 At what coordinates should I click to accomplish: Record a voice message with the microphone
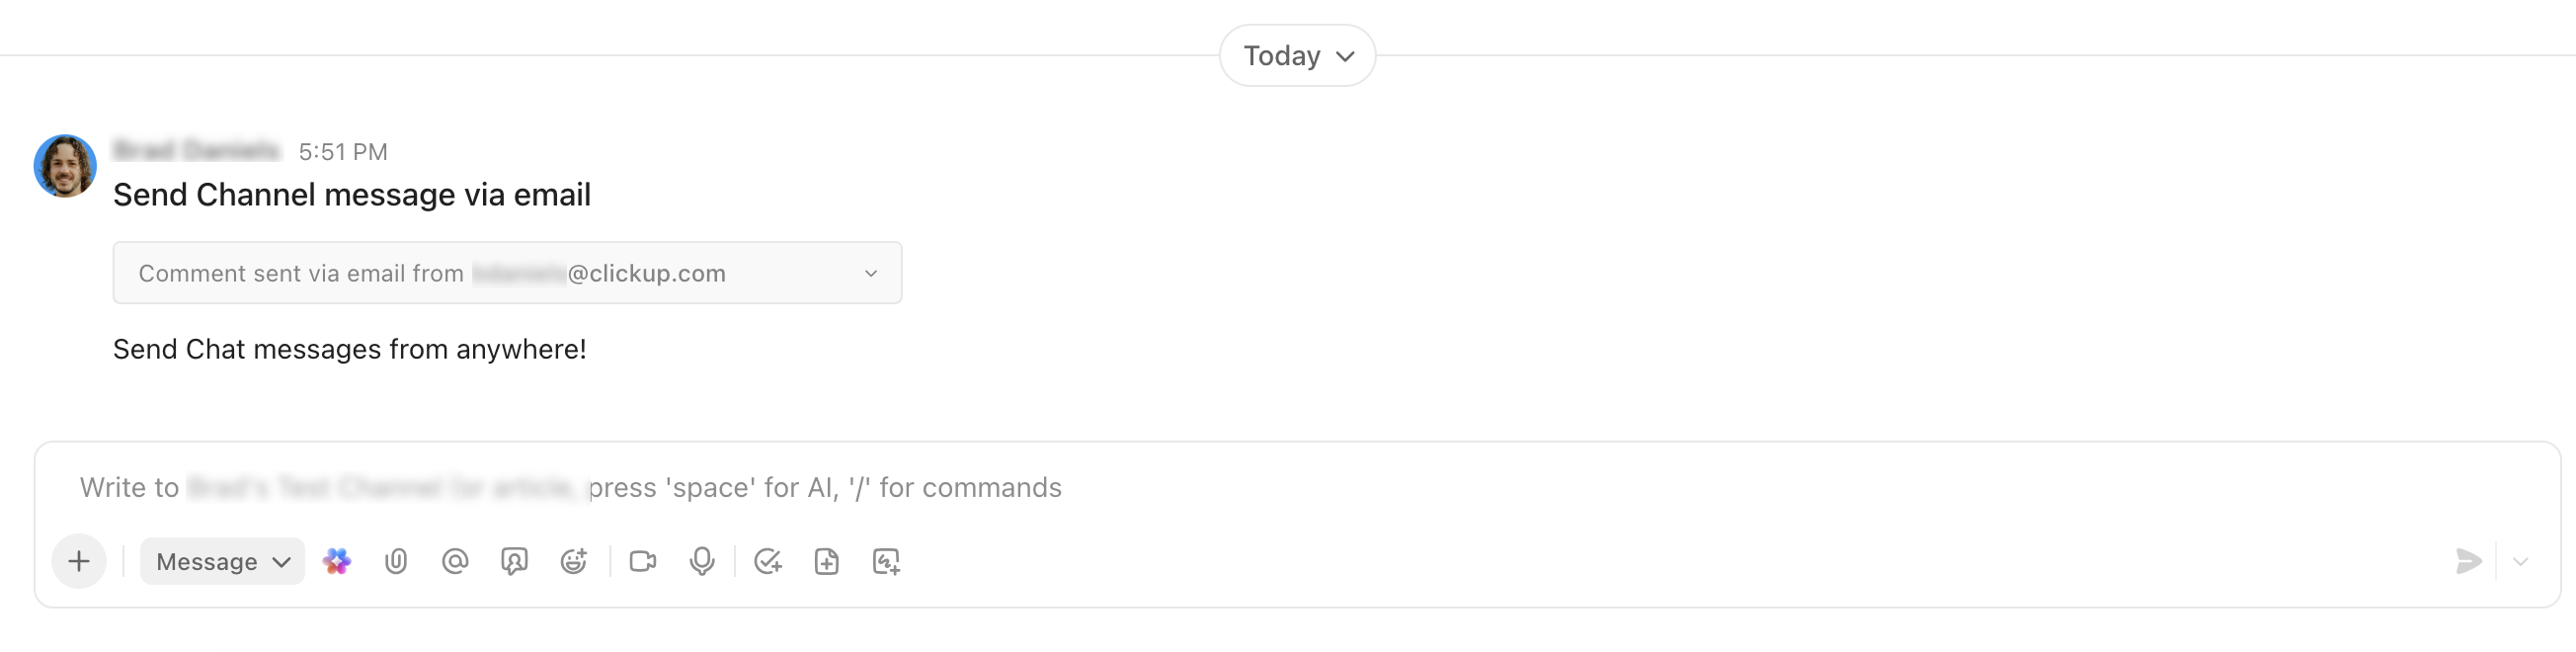(x=702, y=561)
